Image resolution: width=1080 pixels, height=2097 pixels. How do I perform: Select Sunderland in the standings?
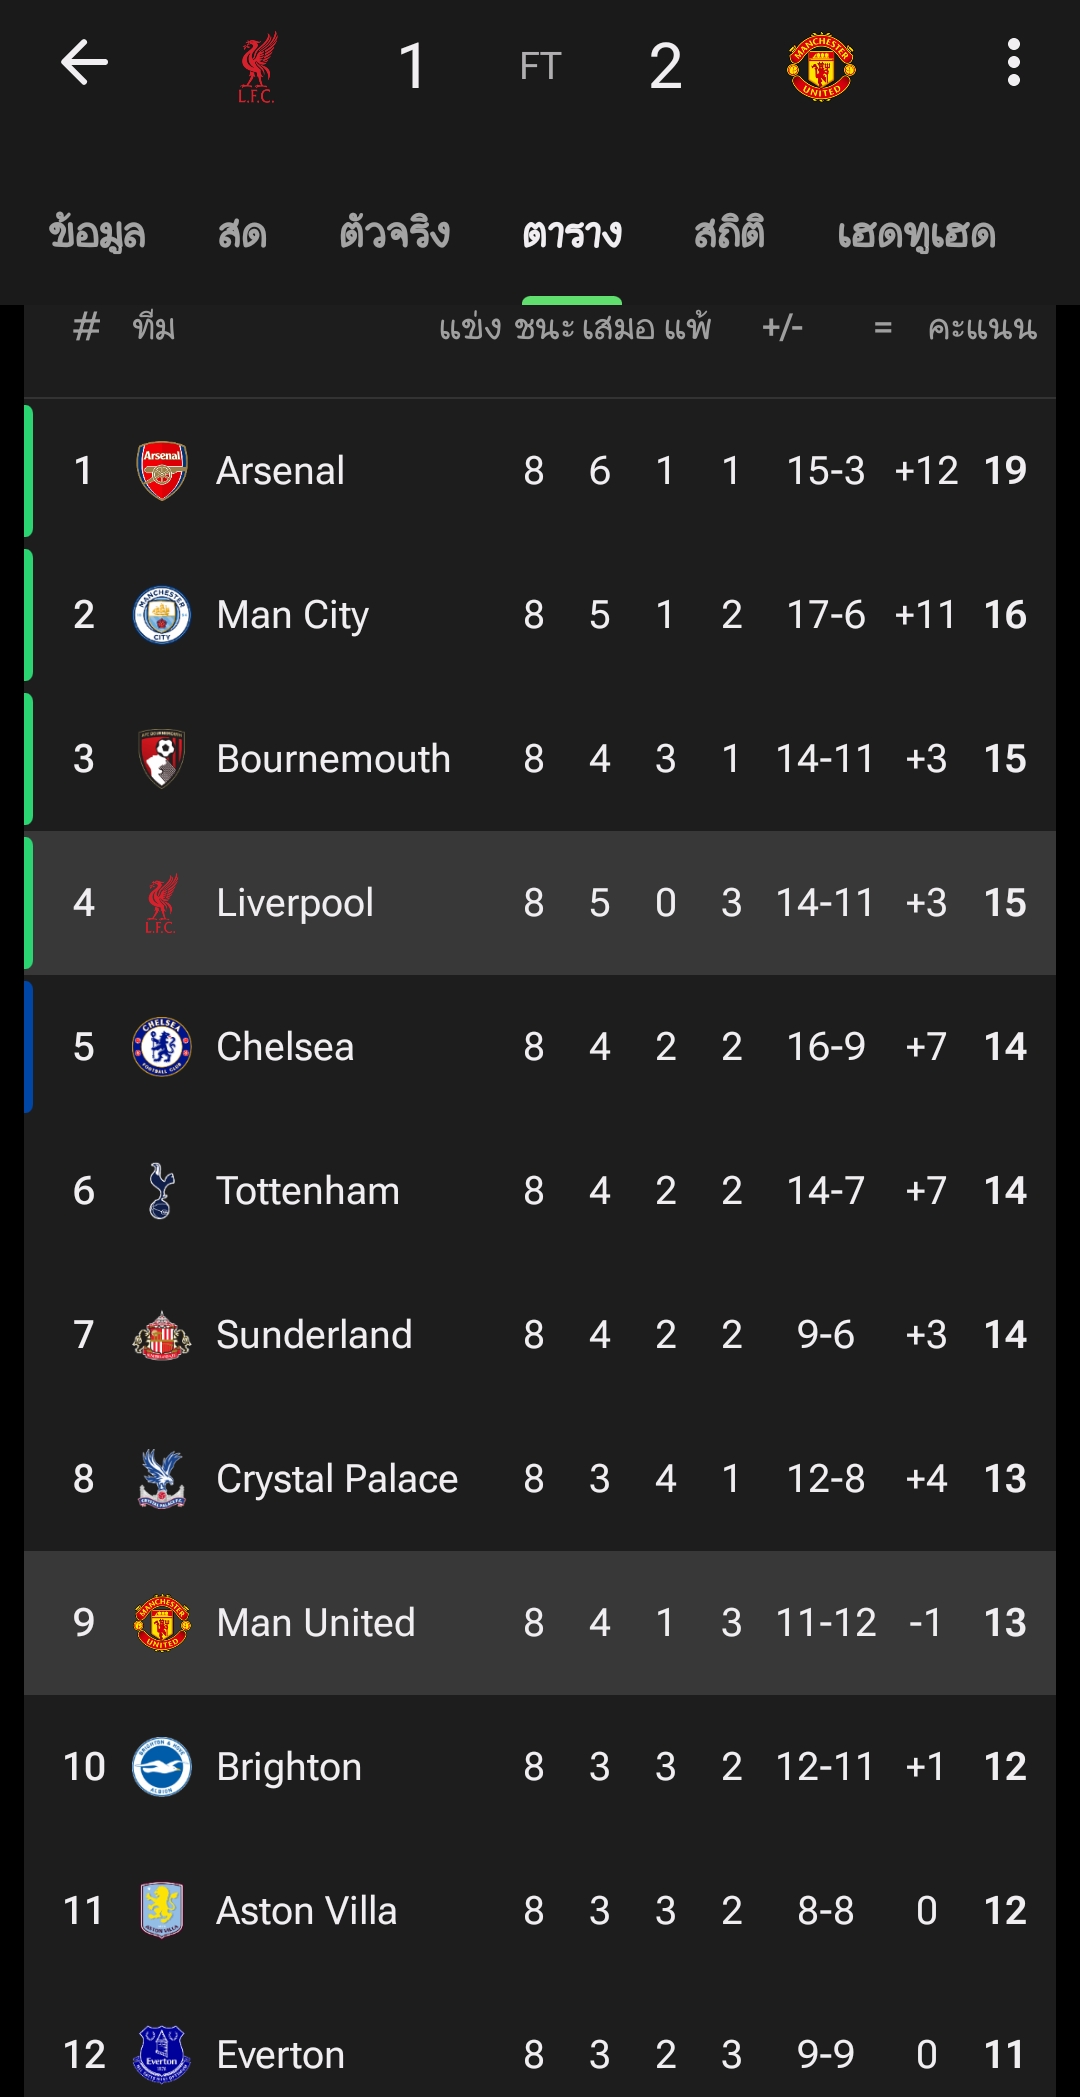(313, 1335)
